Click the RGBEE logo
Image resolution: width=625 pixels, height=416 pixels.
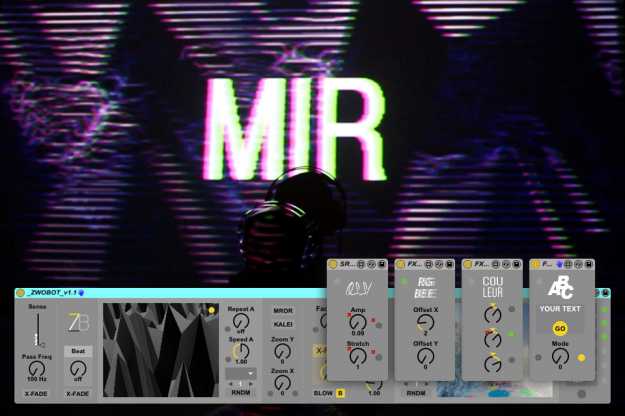pyautogui.click(x=425, y=288)
